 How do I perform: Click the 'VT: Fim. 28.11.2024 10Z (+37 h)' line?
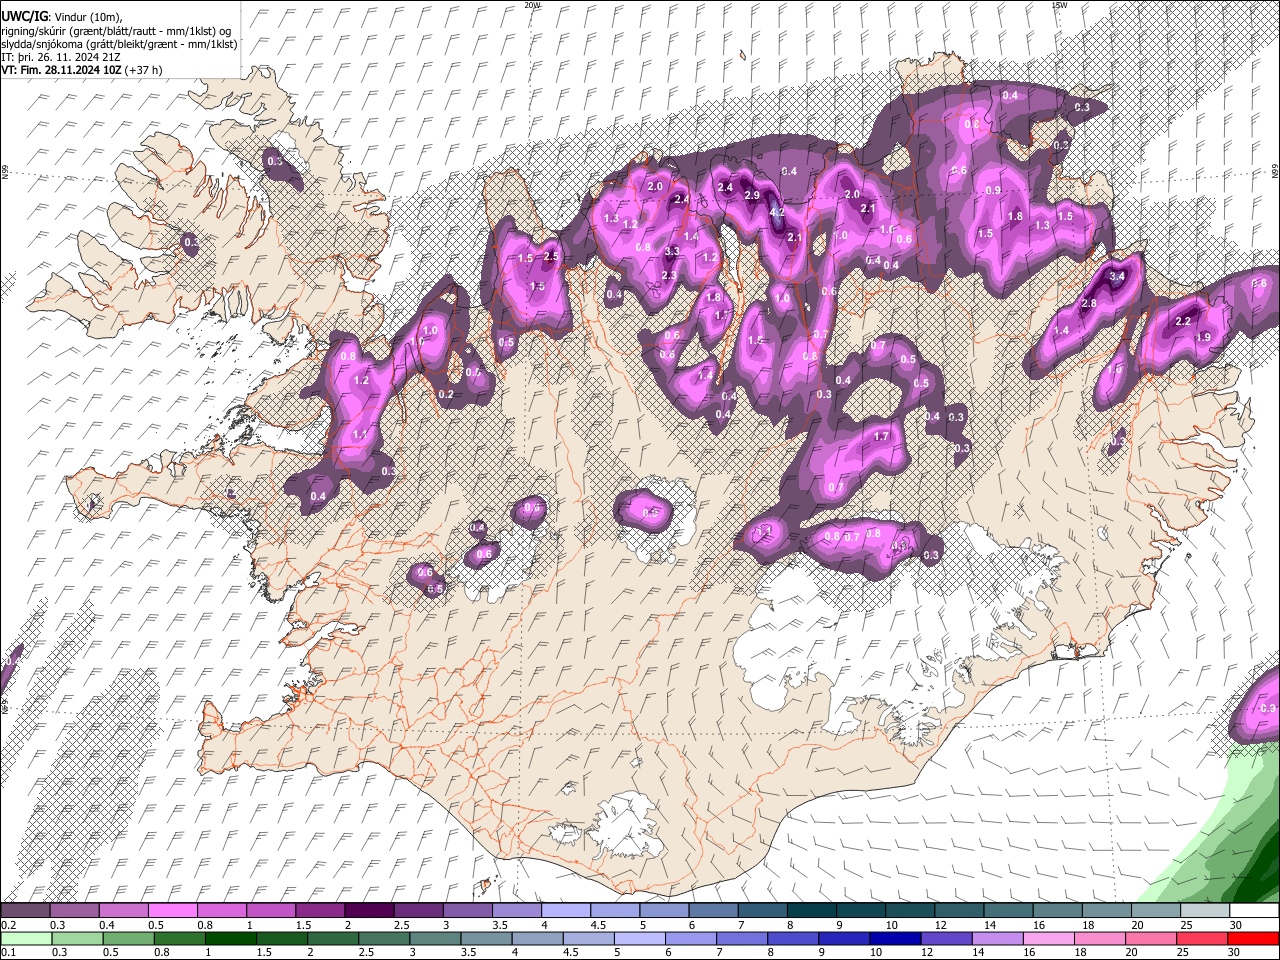pyautogui.click(x=82, y=70)
